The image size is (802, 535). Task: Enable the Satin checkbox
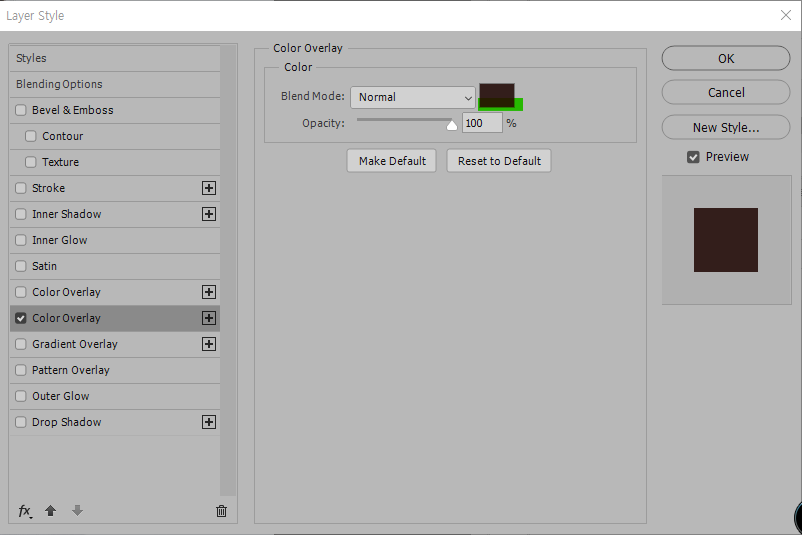(x=21, y=266)
